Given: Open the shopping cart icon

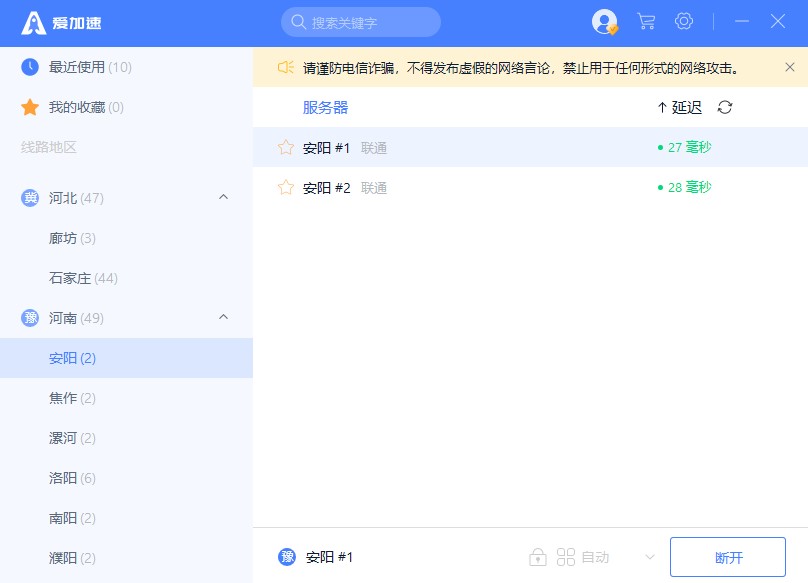Looking at the screenshot, I should tap(646, 22).
